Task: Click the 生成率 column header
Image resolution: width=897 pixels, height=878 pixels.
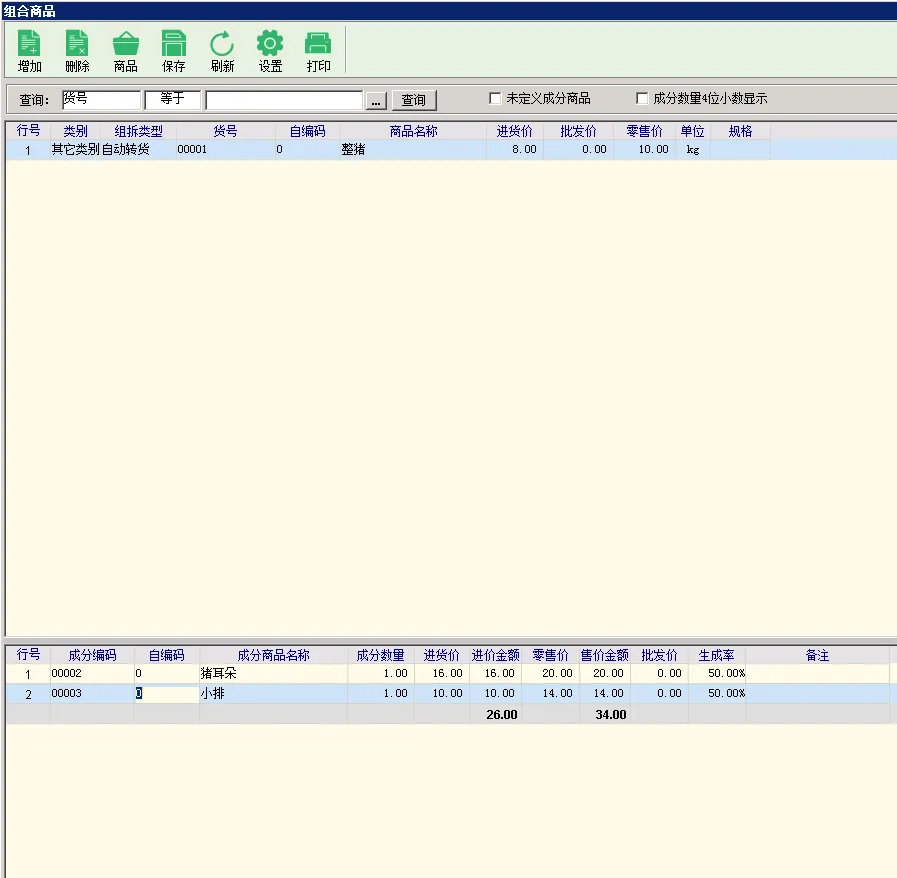Action: point(716,656)
